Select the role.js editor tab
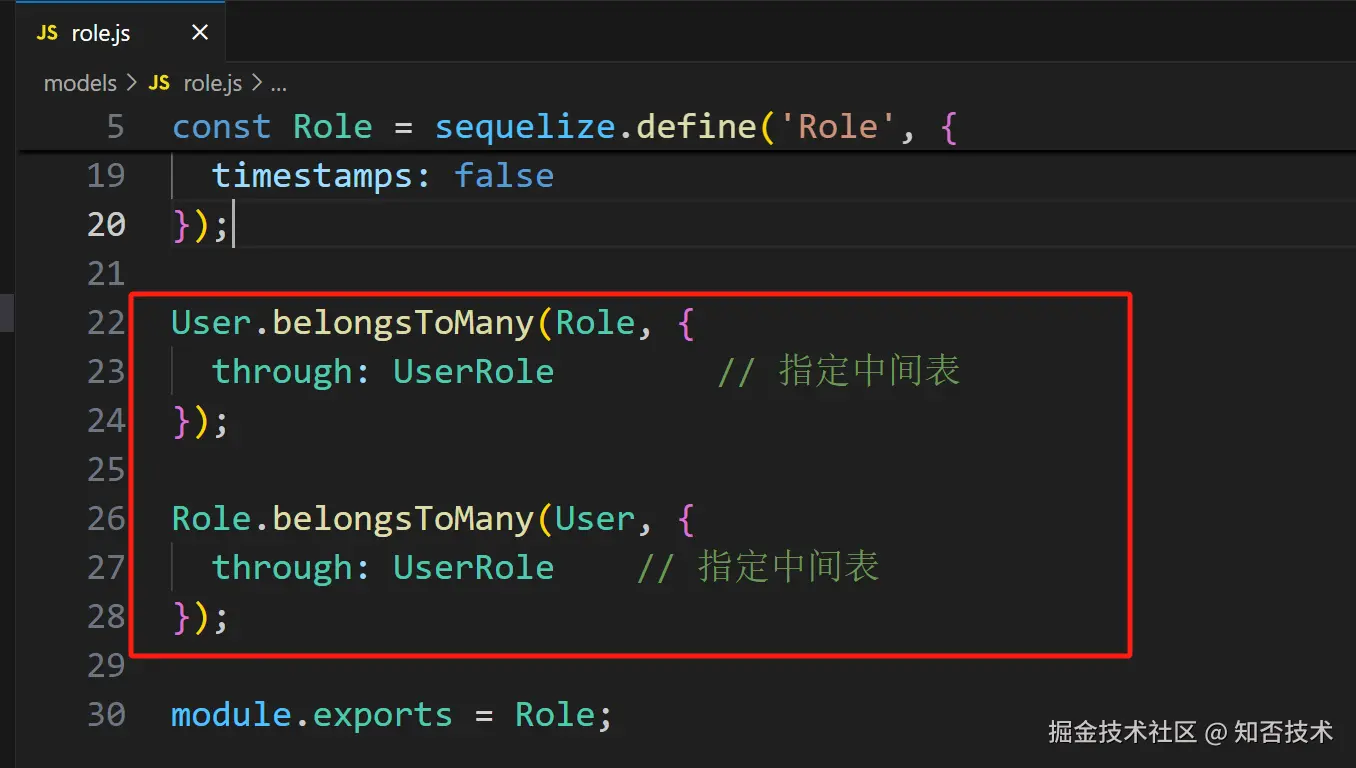Viewport: 1356px width, 768px height. [100, 33]
